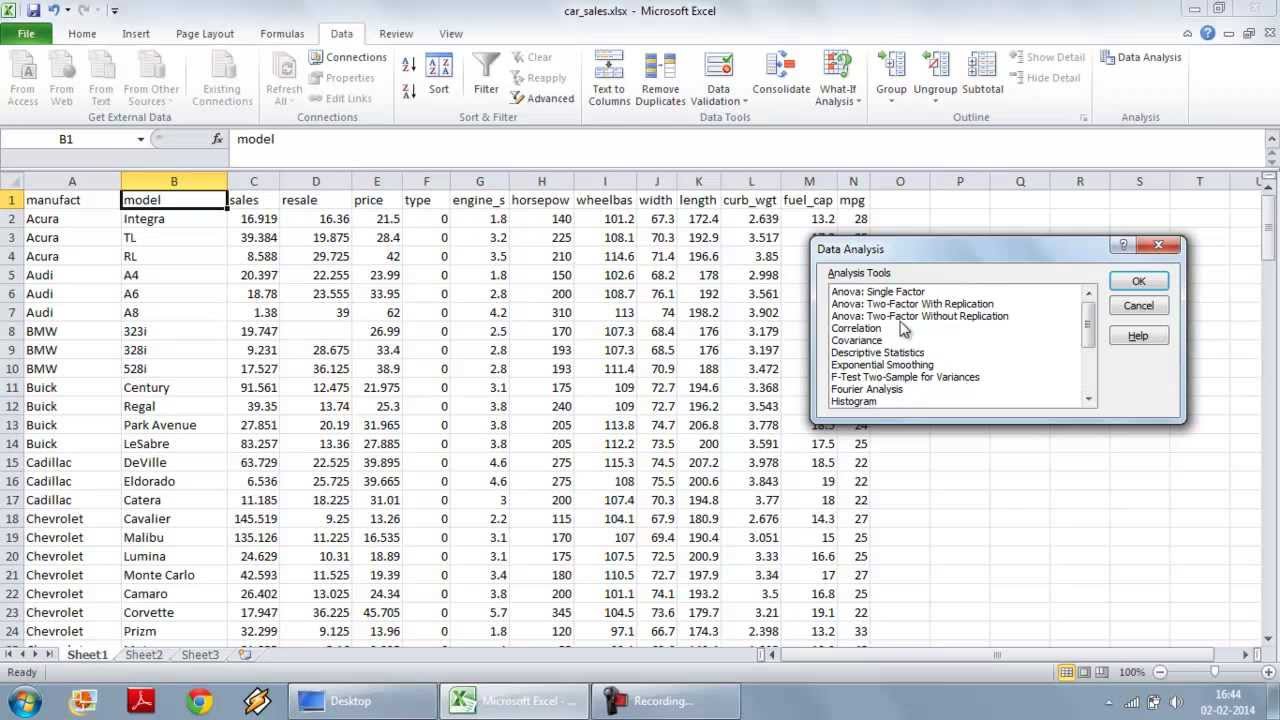Click OK in Data Analysis dialog

[1138, 281]
